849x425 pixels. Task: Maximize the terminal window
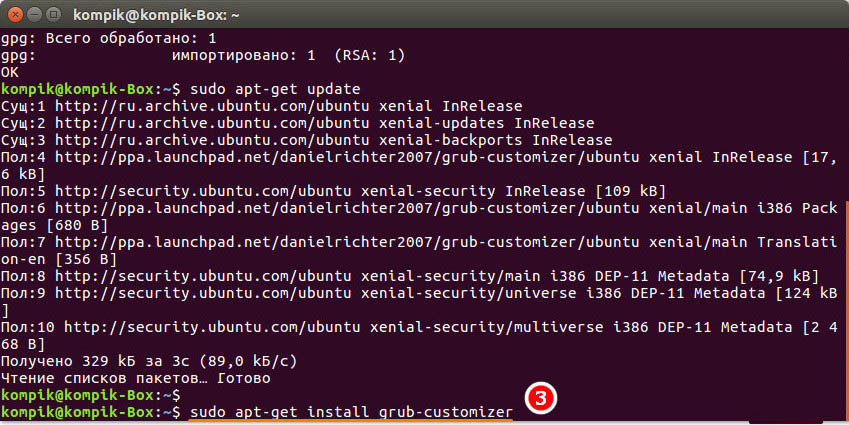tap(53, 15)
